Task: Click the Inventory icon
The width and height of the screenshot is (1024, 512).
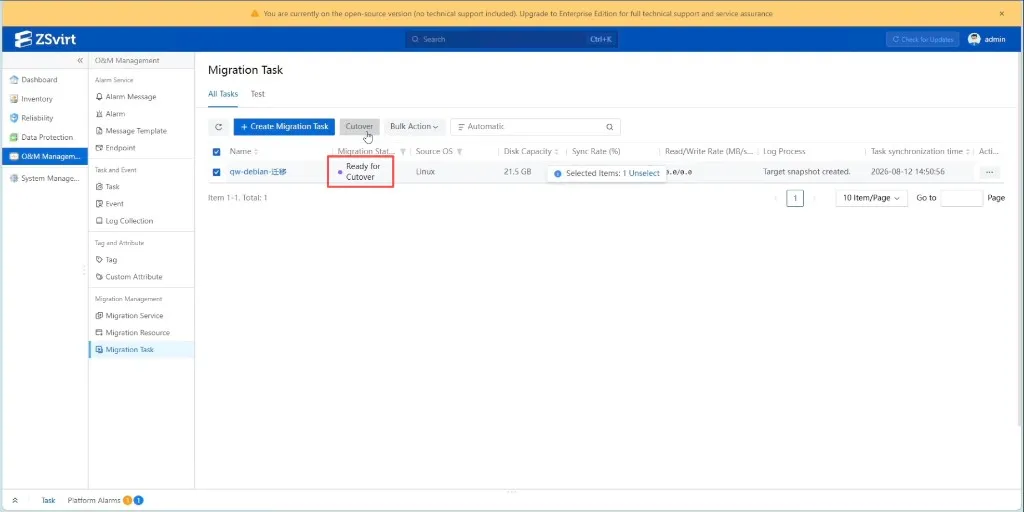Action: click(x=14, y=99)
